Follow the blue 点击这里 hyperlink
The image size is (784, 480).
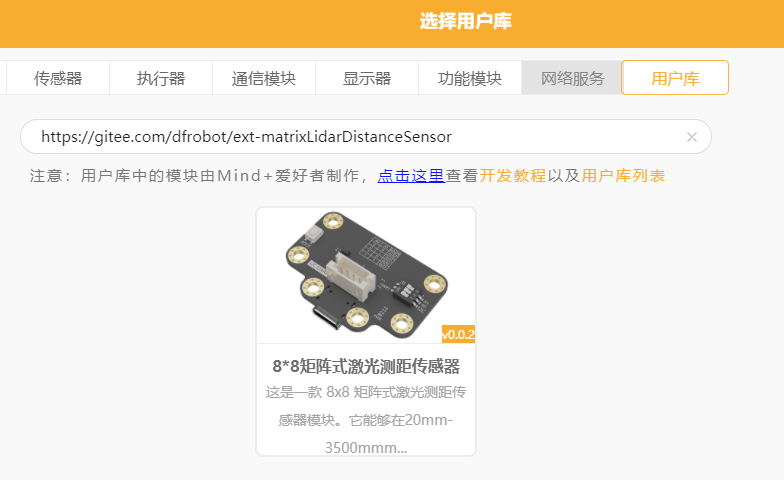tap(411, 176)
